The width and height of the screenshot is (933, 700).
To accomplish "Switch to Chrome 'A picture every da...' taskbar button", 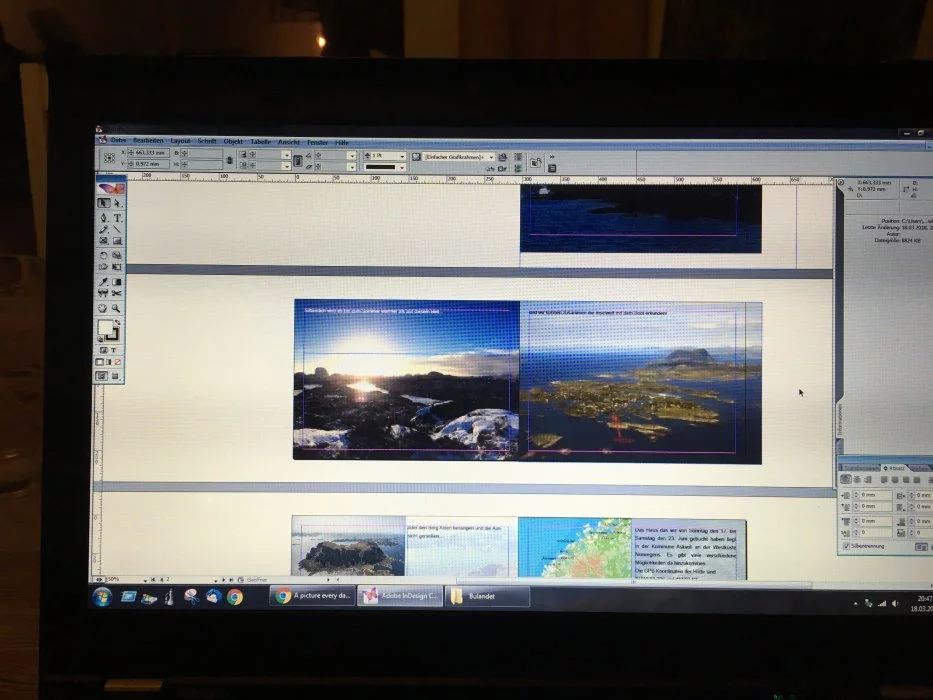I will click(313, 596).
